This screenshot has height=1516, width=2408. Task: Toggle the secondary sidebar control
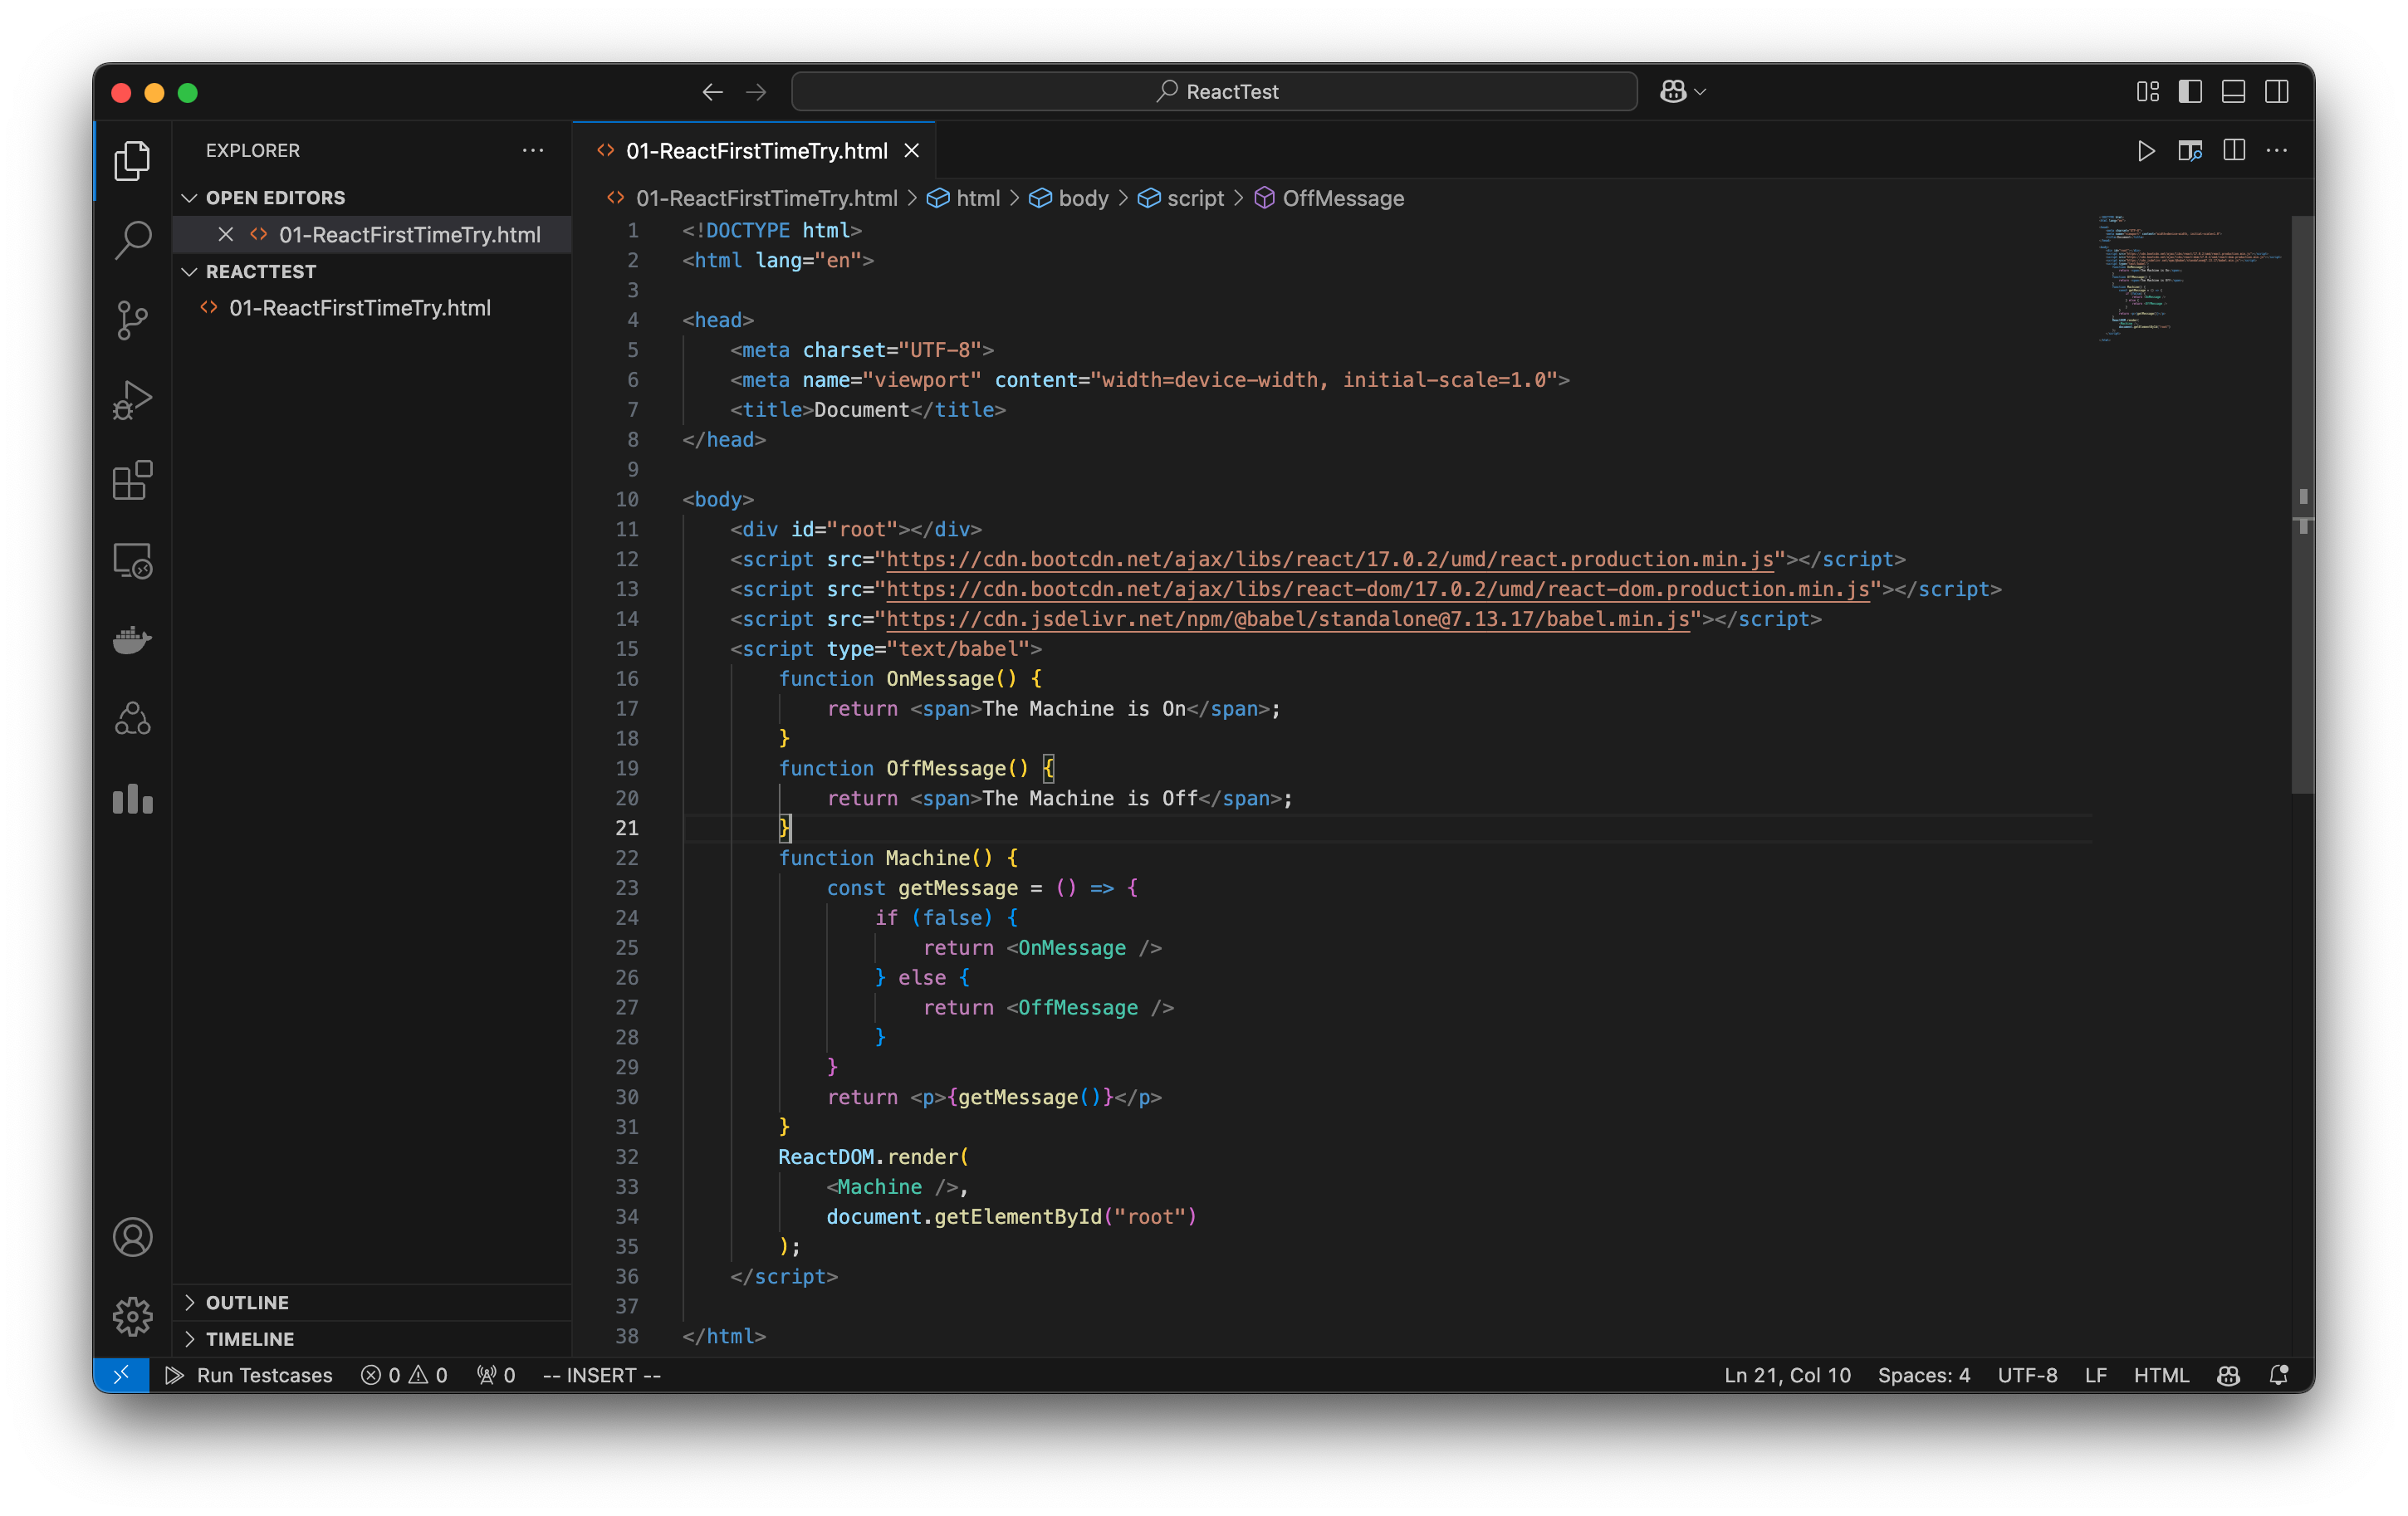coord(2277,91)
